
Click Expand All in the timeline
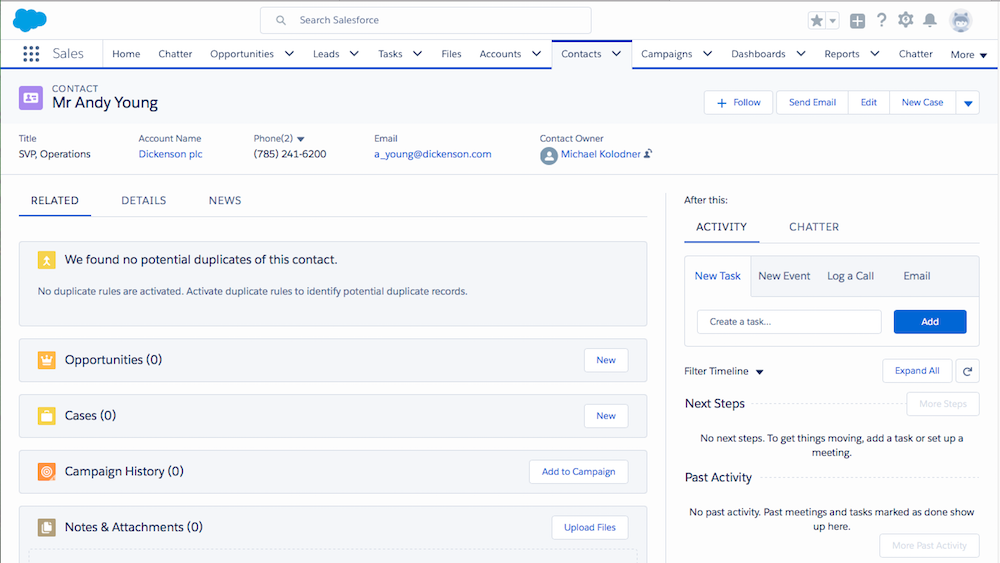[x=917, y=371]
